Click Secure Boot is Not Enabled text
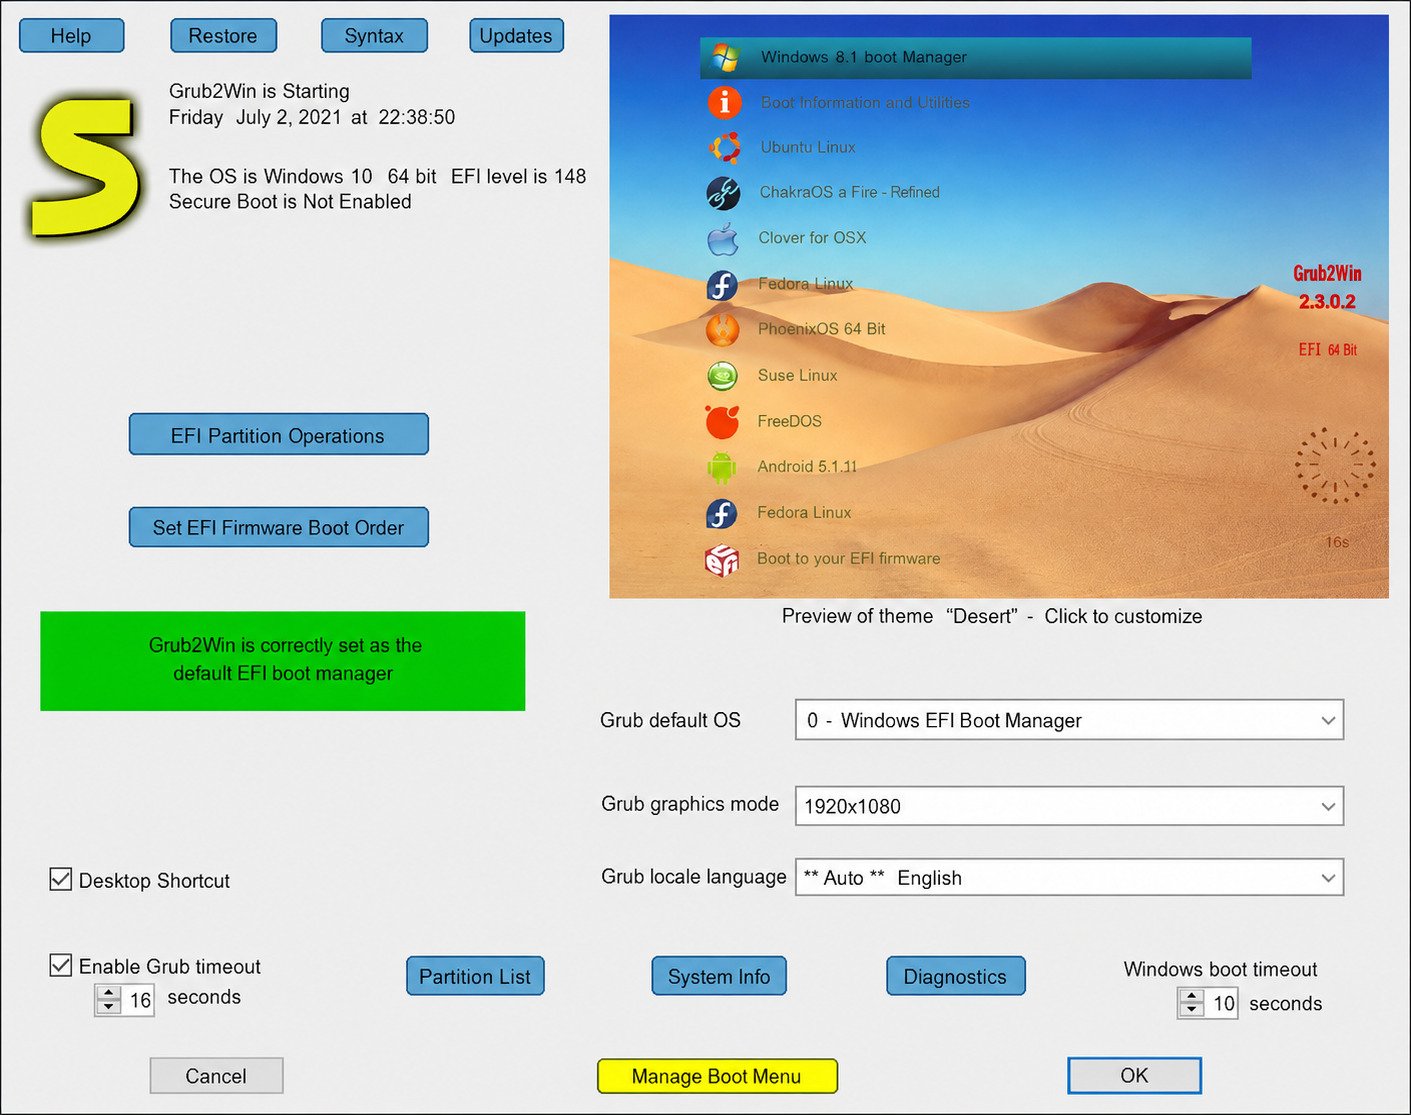The image size is (1411, 1115). click(x=290, y=202)
